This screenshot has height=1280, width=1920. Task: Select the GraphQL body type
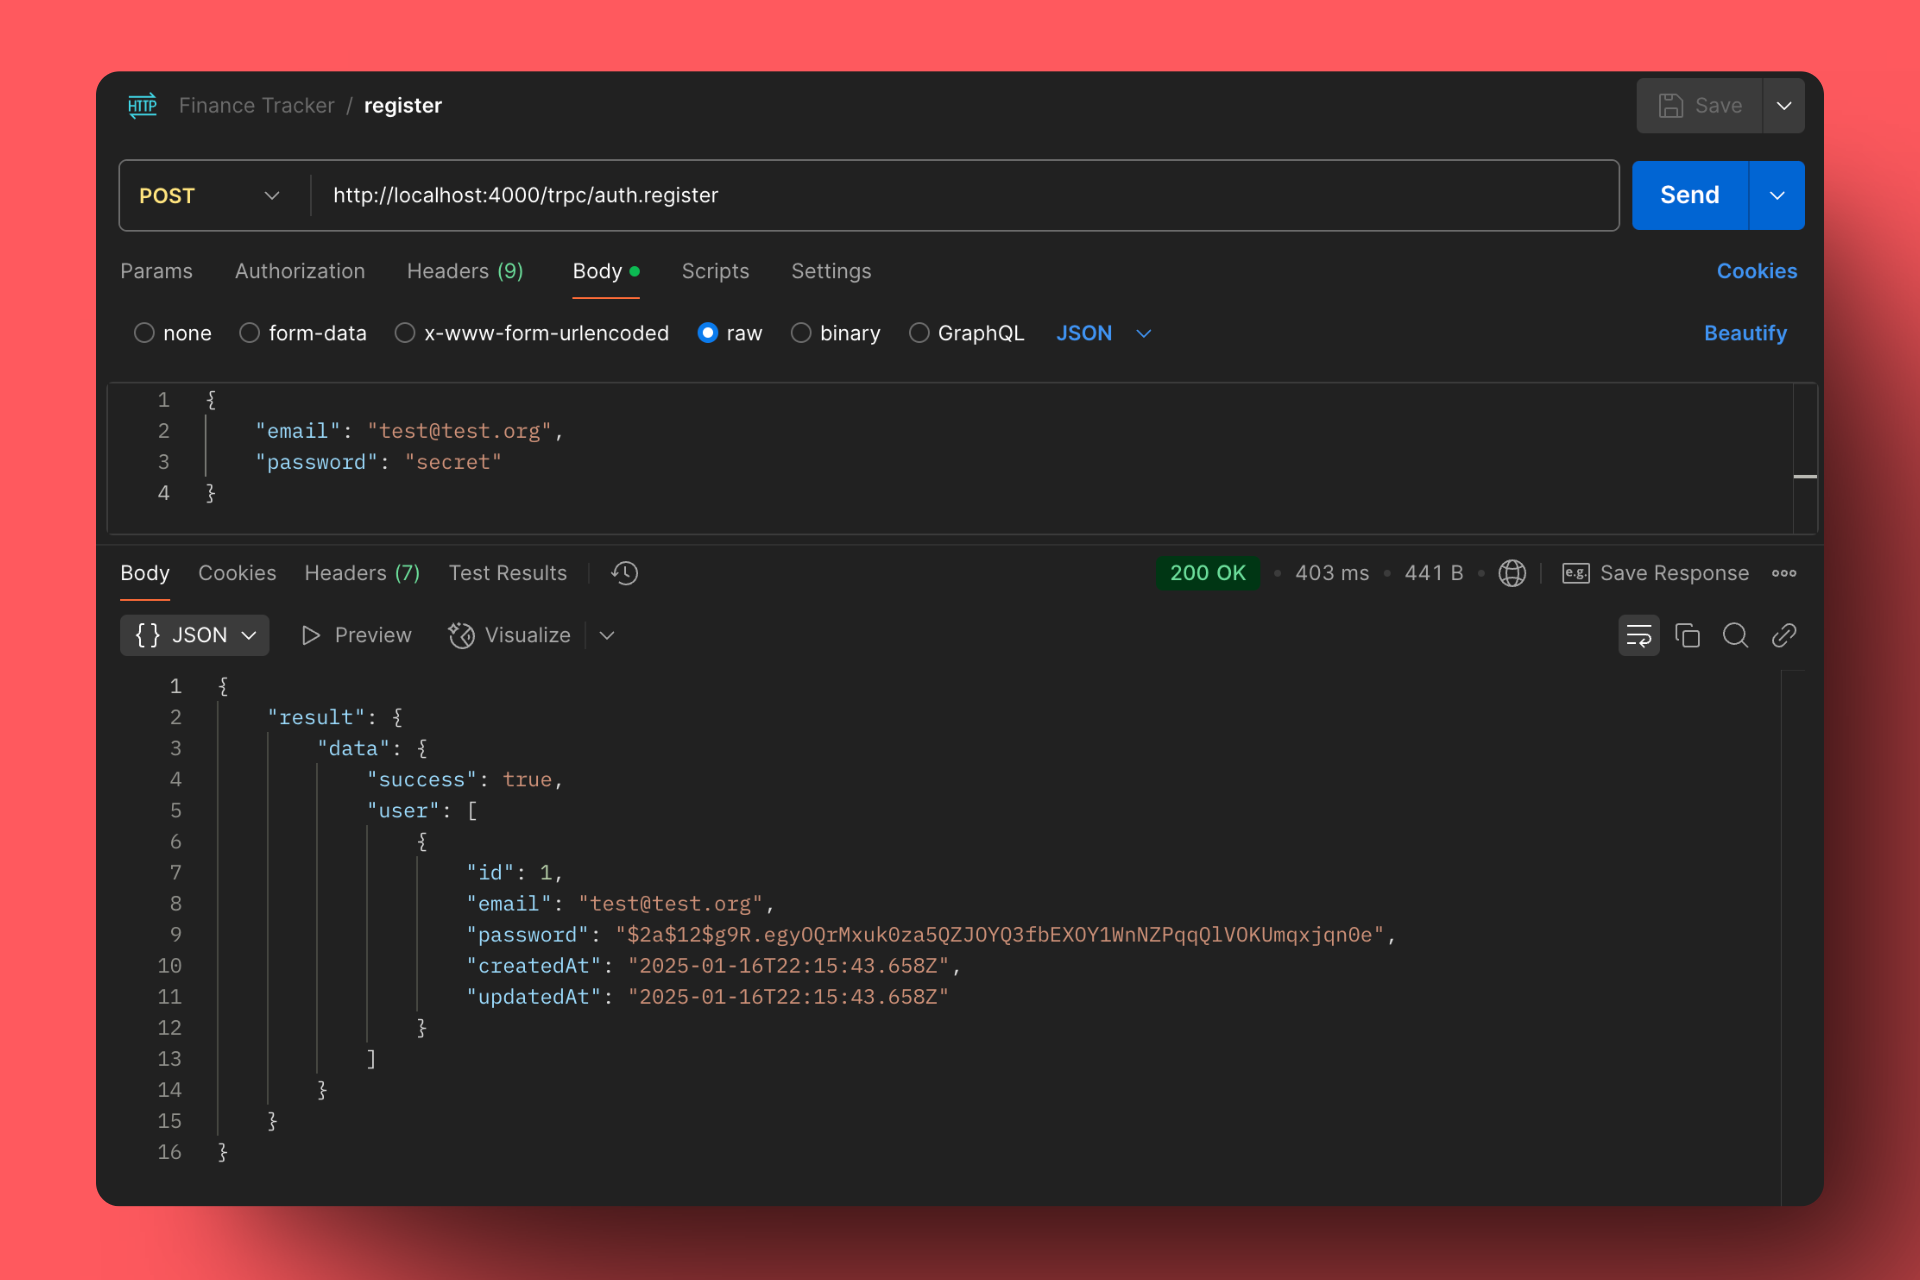pyautogui.click(x=919, y=333)
